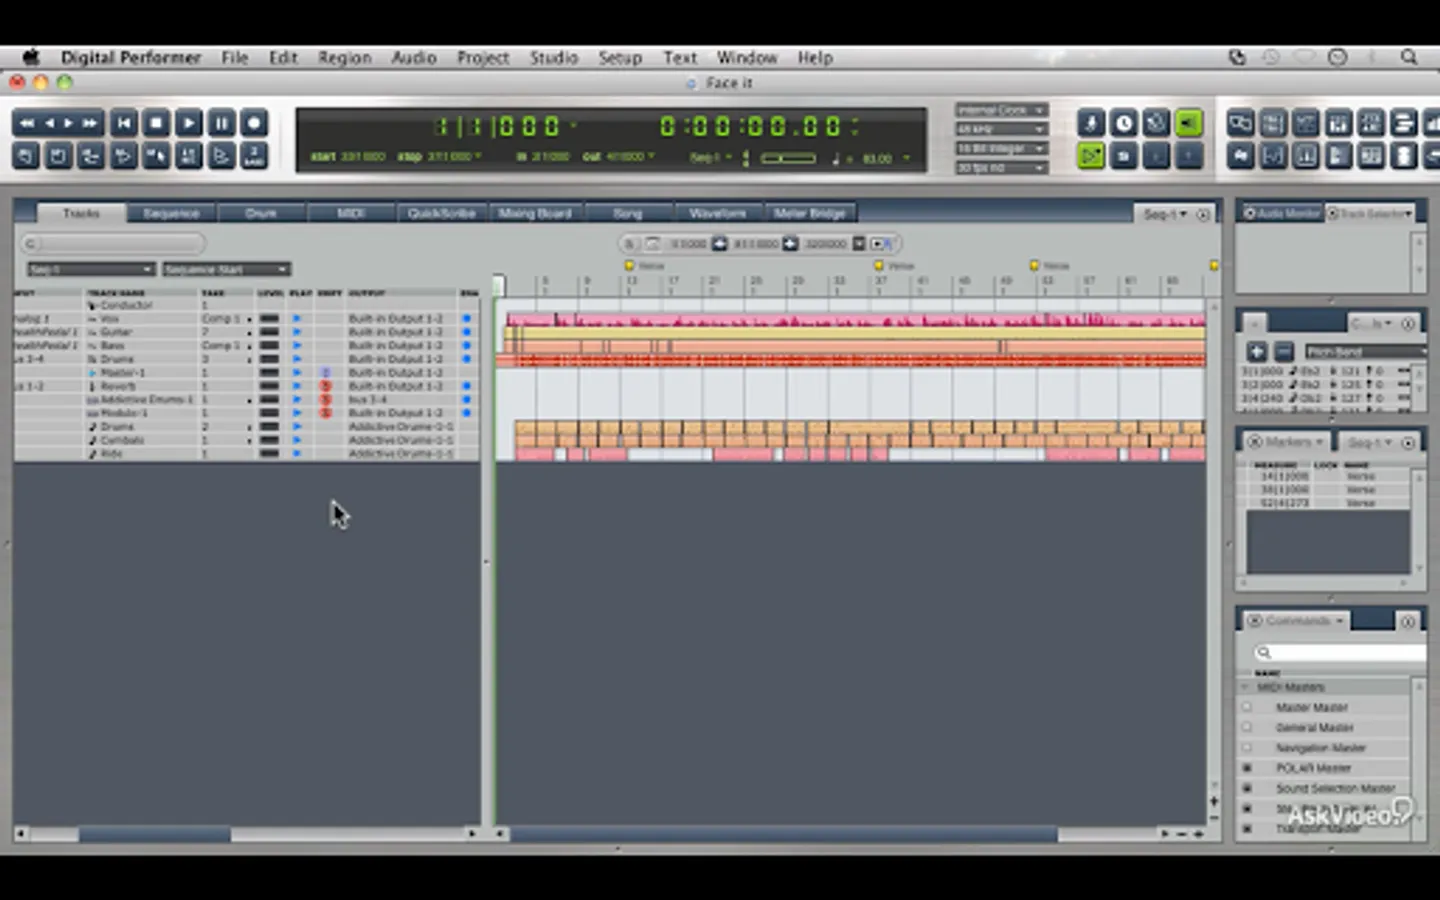The image size is (1440, 900).
Task: Open the Seq-1 menu in tracks window
Action: [1164, 214]
